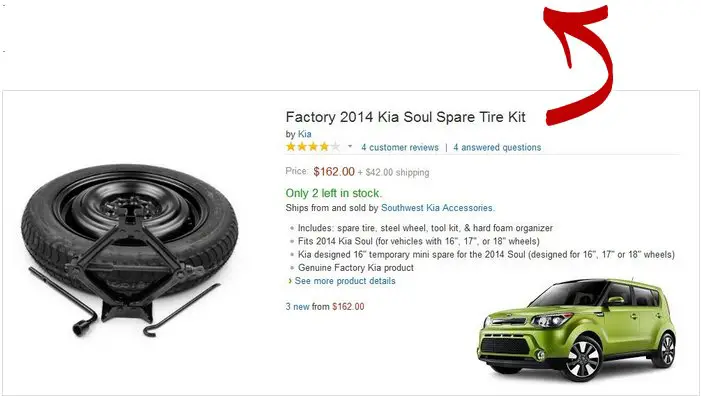Image resolution: width=701 pixels, height=396 pixels.
Task: Click the chevron beside See more product details
Action: pos(290,281)
